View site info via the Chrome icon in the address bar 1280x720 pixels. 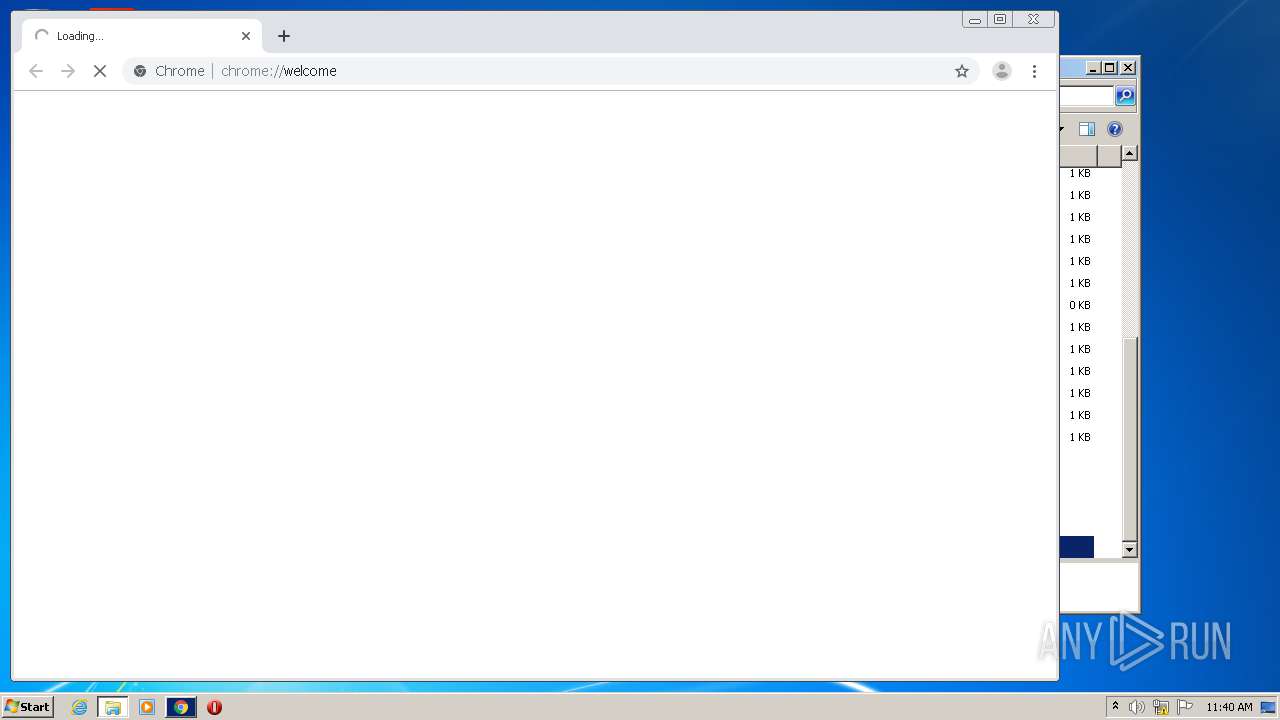click(140, 71)
